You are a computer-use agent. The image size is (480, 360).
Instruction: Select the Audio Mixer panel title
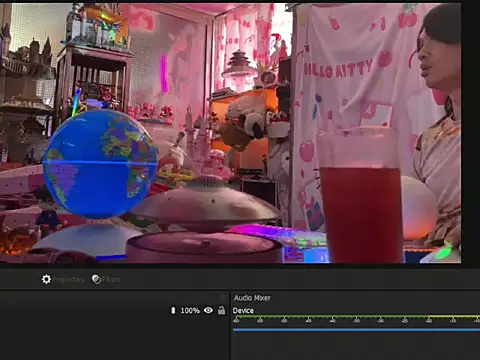(252, 298)
